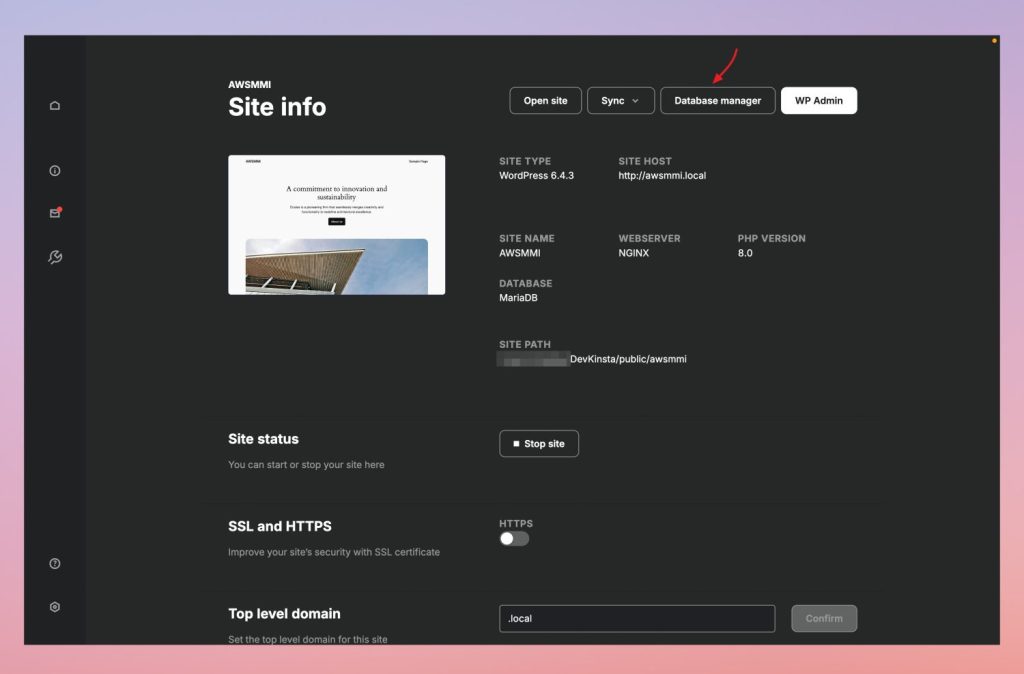Click the WordPress 6.4.3 site type value
The height and width of the screenshot is (674, 1024).
(x=536, y=176)
